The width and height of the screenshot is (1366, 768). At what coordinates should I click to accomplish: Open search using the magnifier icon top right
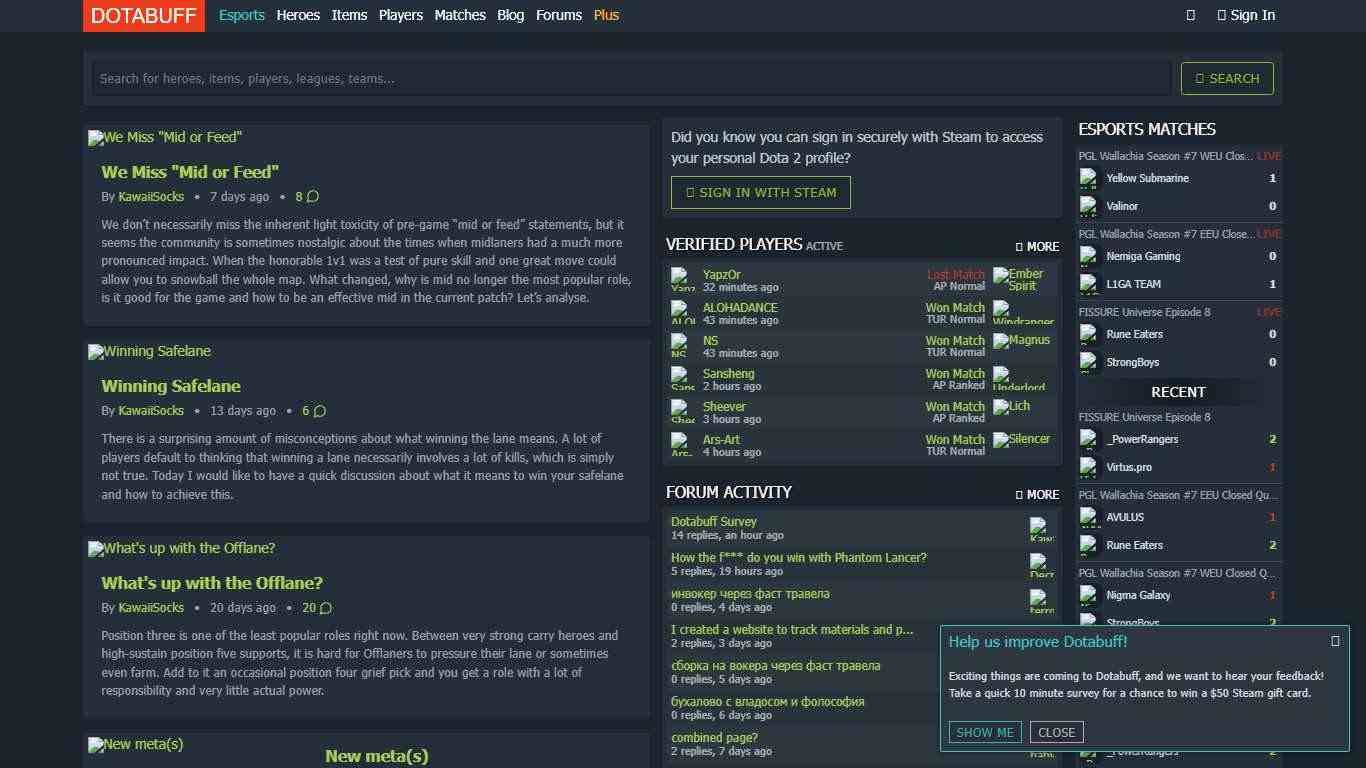(x=1189, y=15)
